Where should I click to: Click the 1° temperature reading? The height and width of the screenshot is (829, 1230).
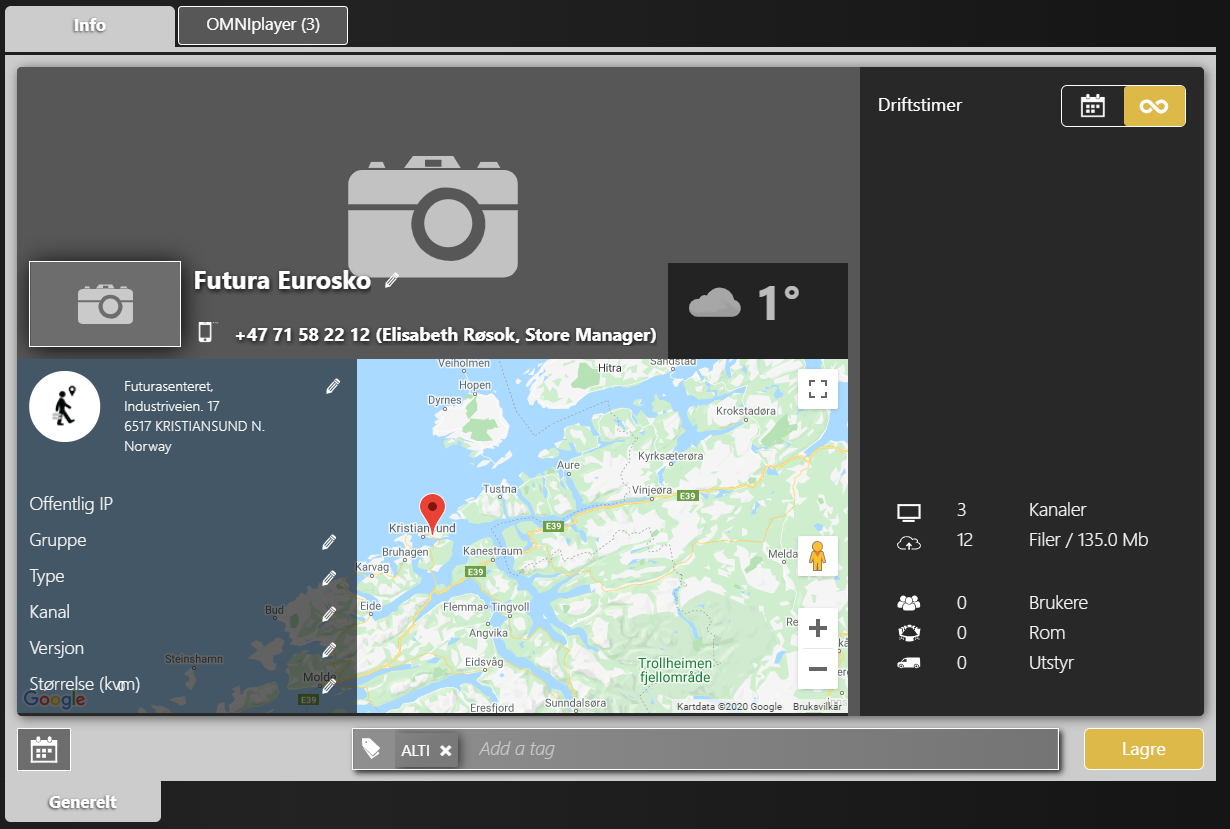pyautogui.click(x=778, y=303)
